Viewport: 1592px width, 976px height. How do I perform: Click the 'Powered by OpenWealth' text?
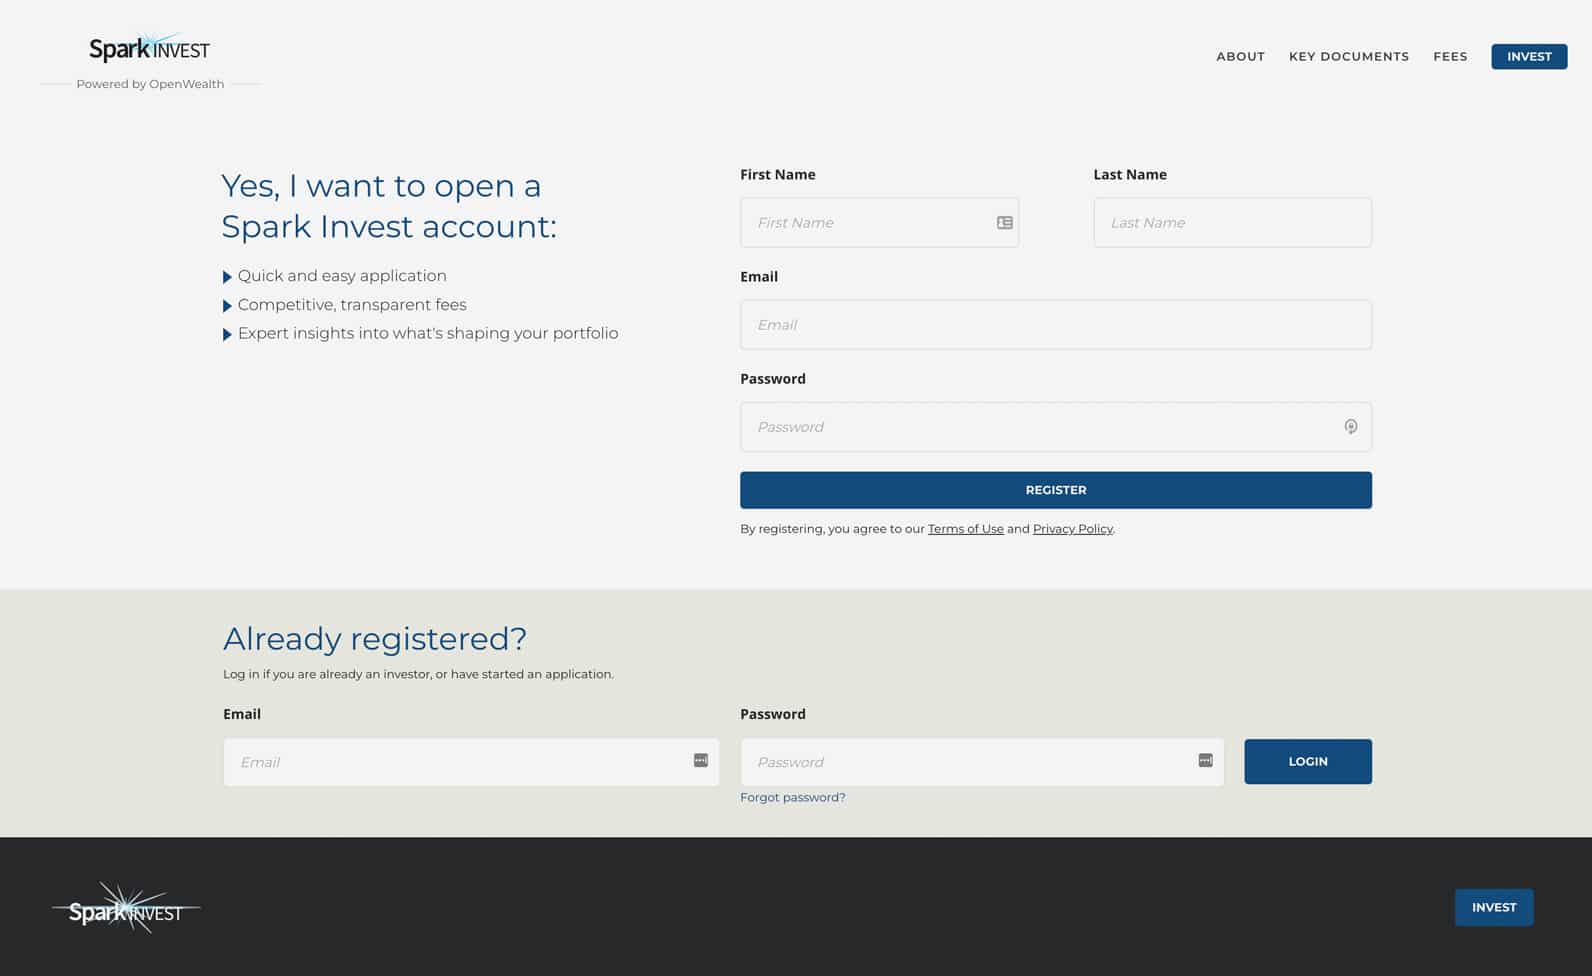(x=150, y=84)
